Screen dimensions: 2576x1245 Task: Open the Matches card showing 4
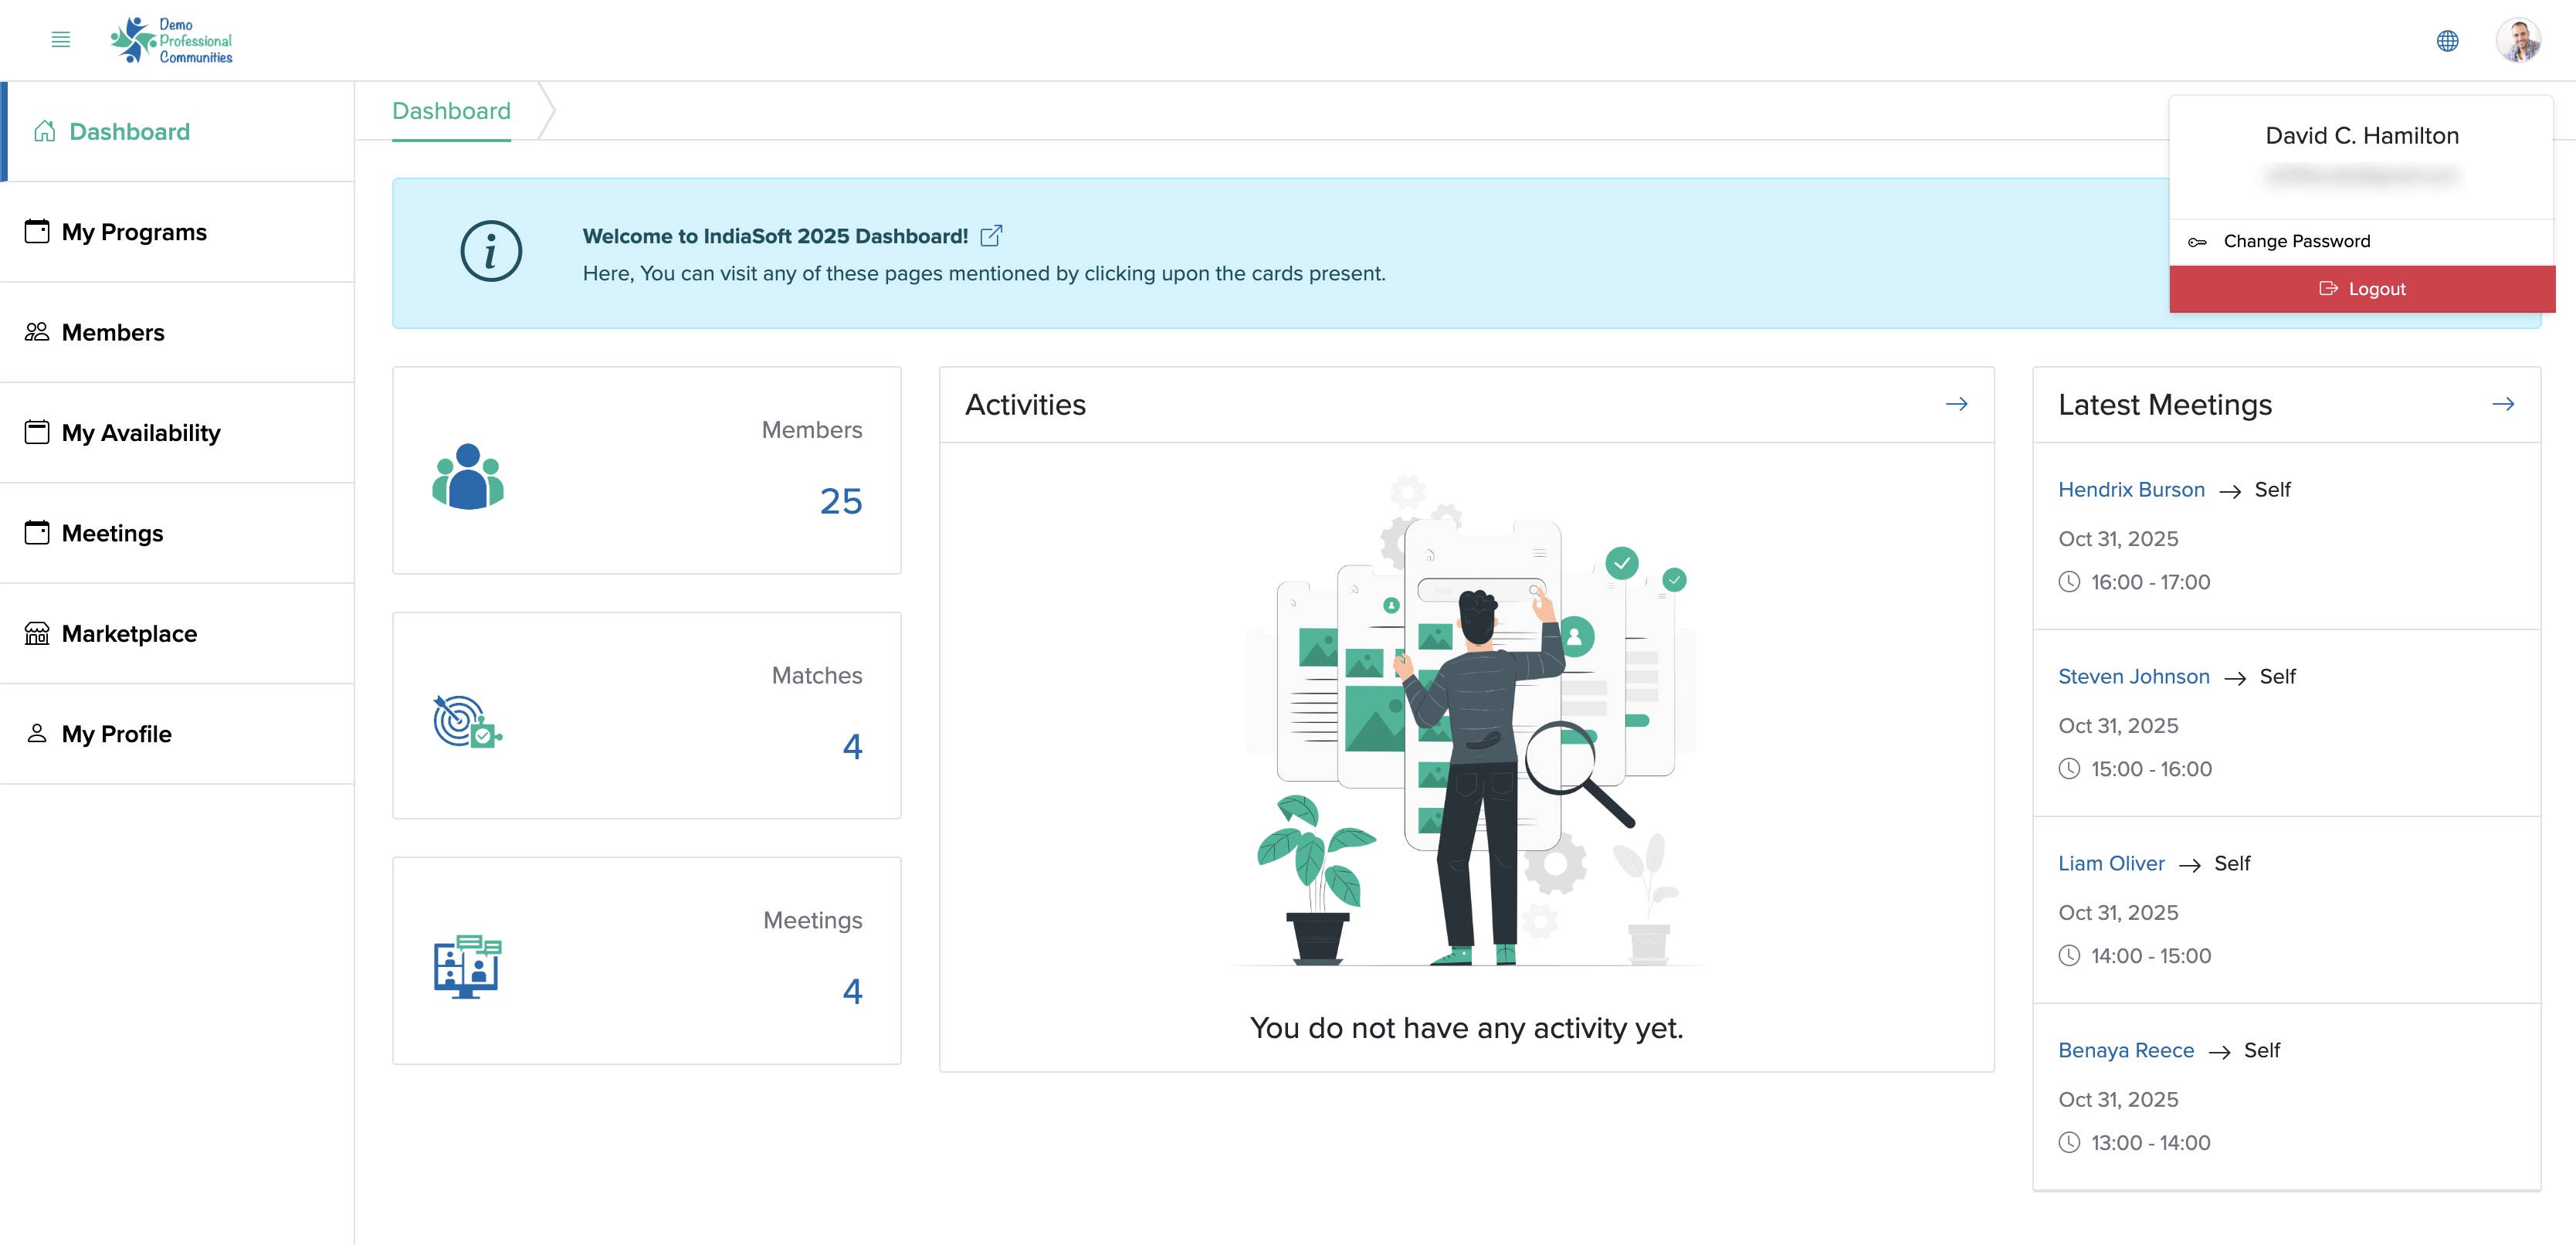pos(647,715)
